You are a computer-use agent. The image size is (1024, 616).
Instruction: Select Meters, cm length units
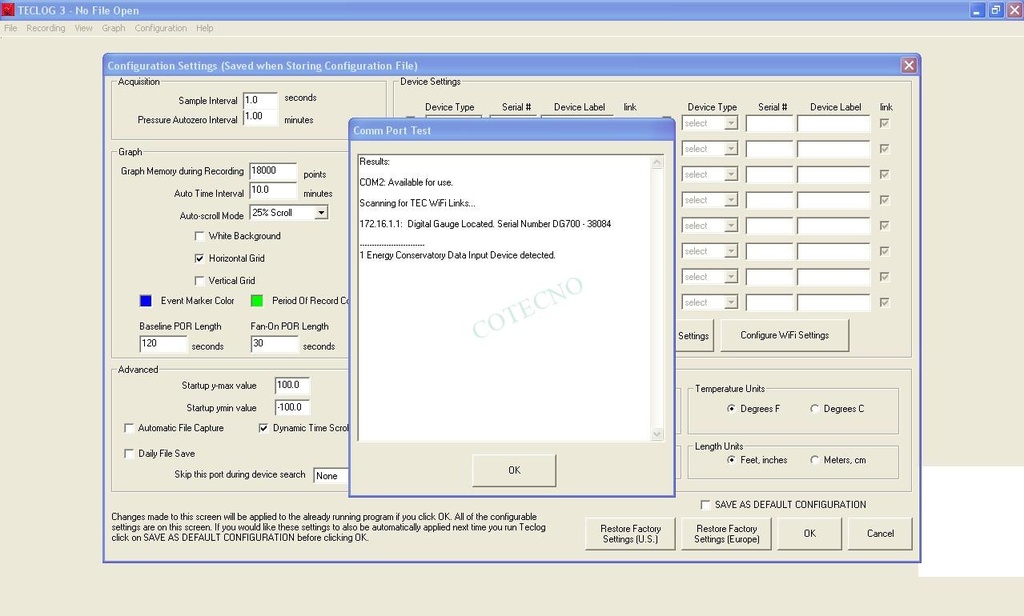coord(815,460)
